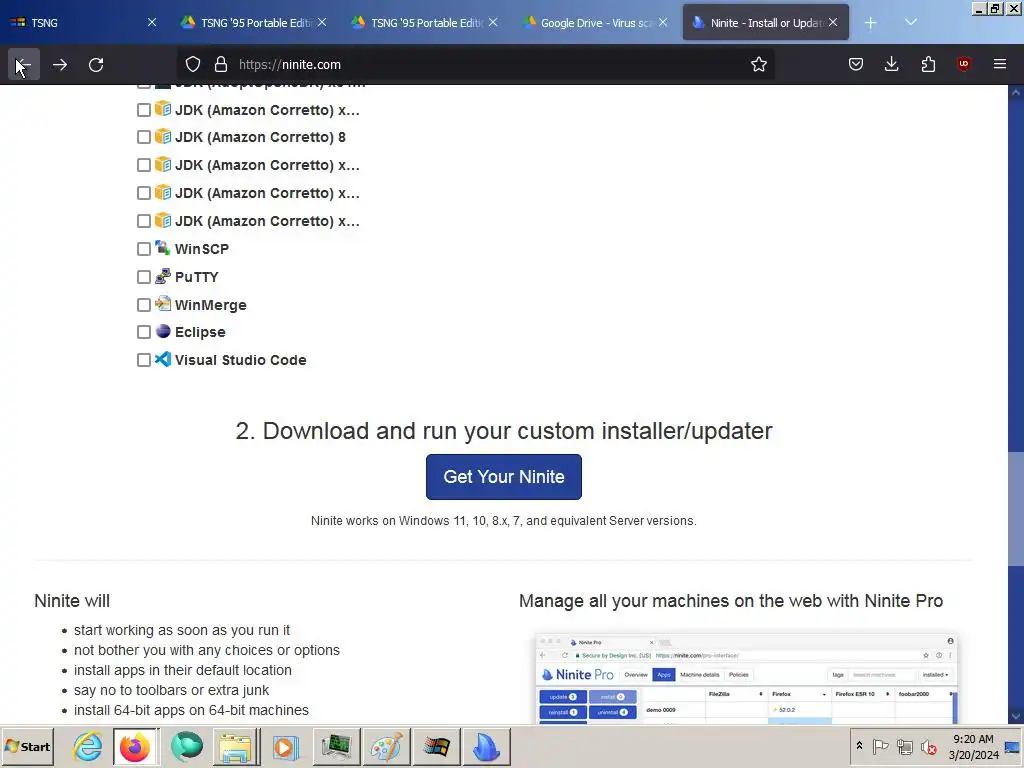Open a new browser tab
Viewport: 1024px width, 768px height.
tap(870, 23)
